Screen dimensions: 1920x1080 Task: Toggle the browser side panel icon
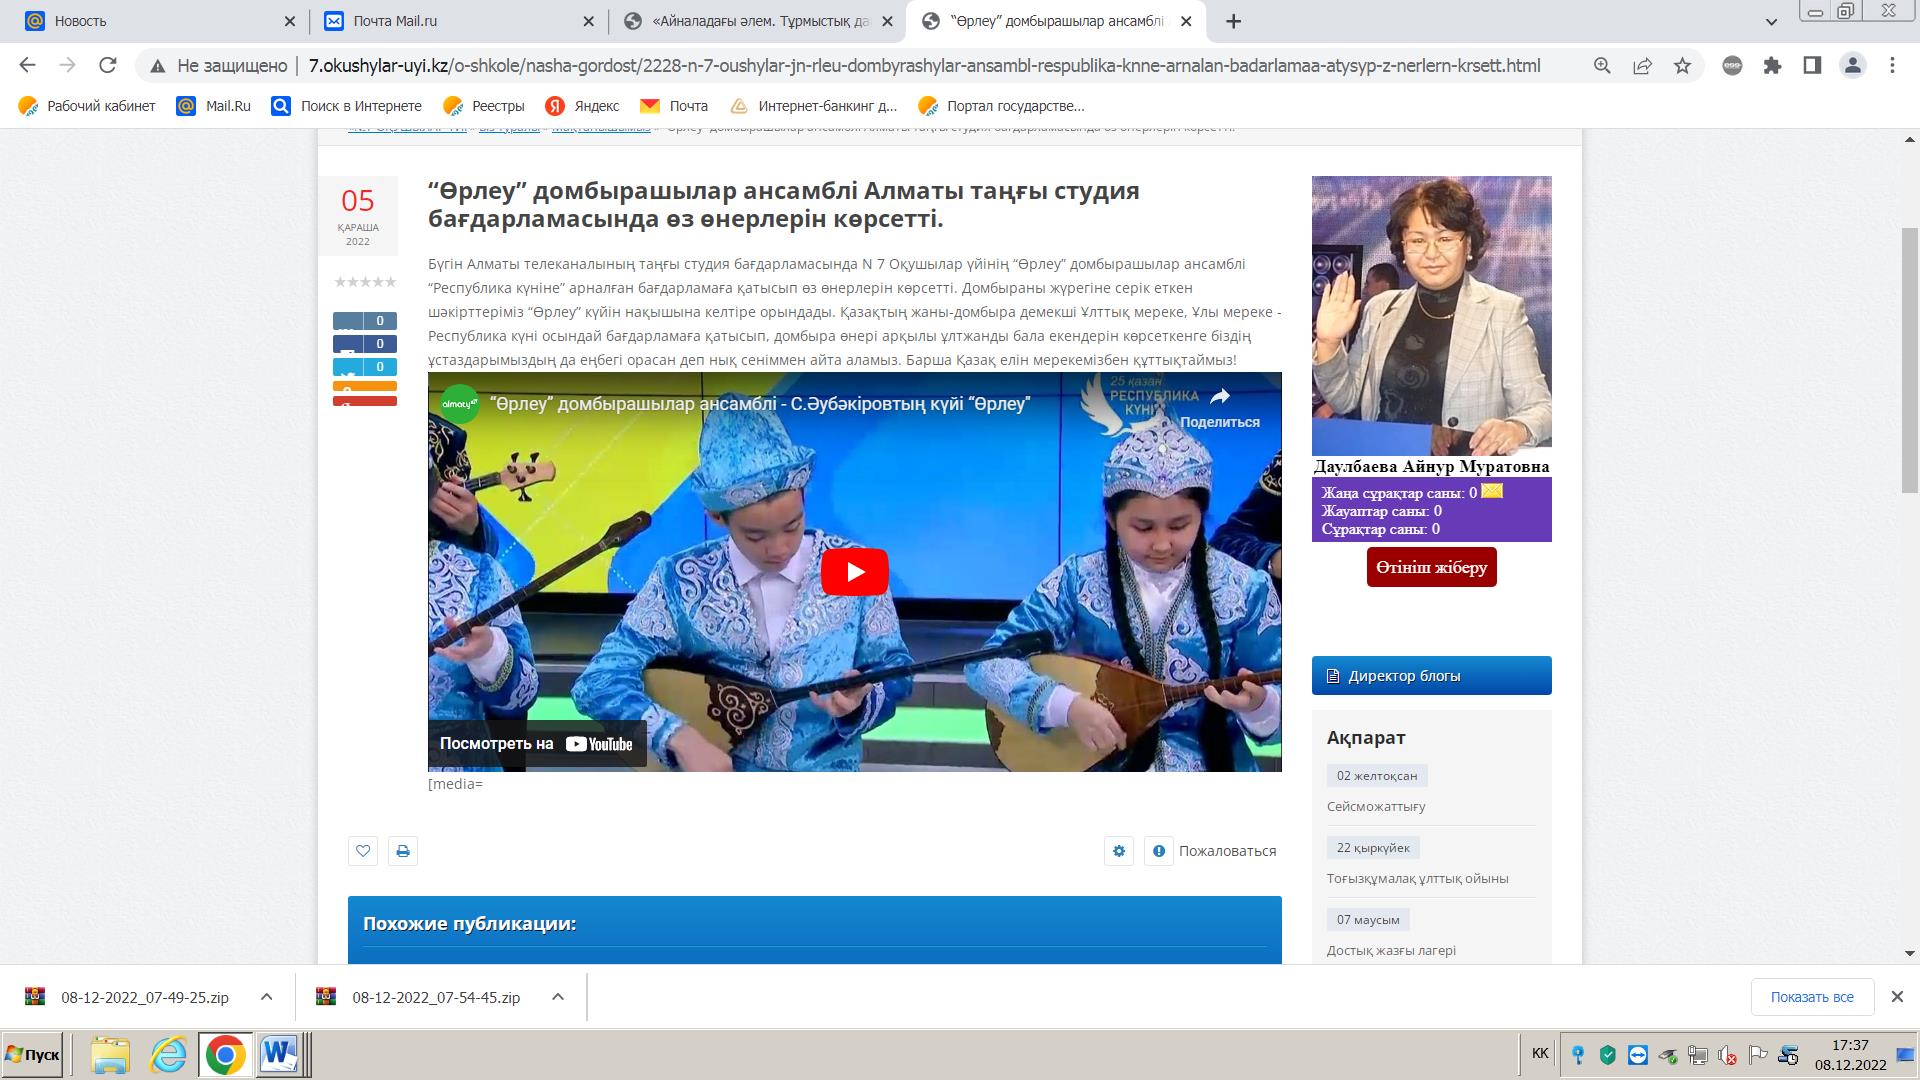point(1812,66)
